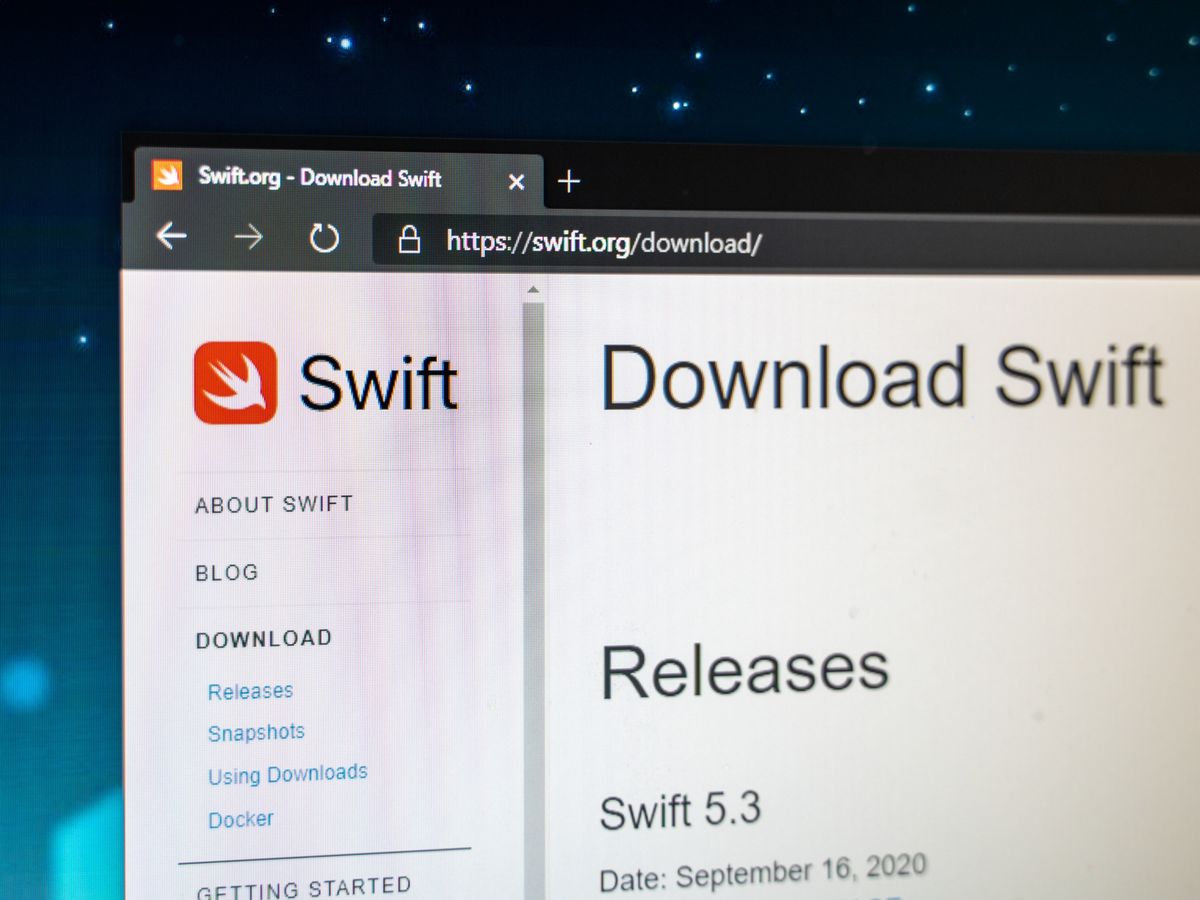The width and height of the screenshot is (1200, 900).
Task: Click the forward navigation arrow
Action: pyautogui.click(x=248, y=237)
